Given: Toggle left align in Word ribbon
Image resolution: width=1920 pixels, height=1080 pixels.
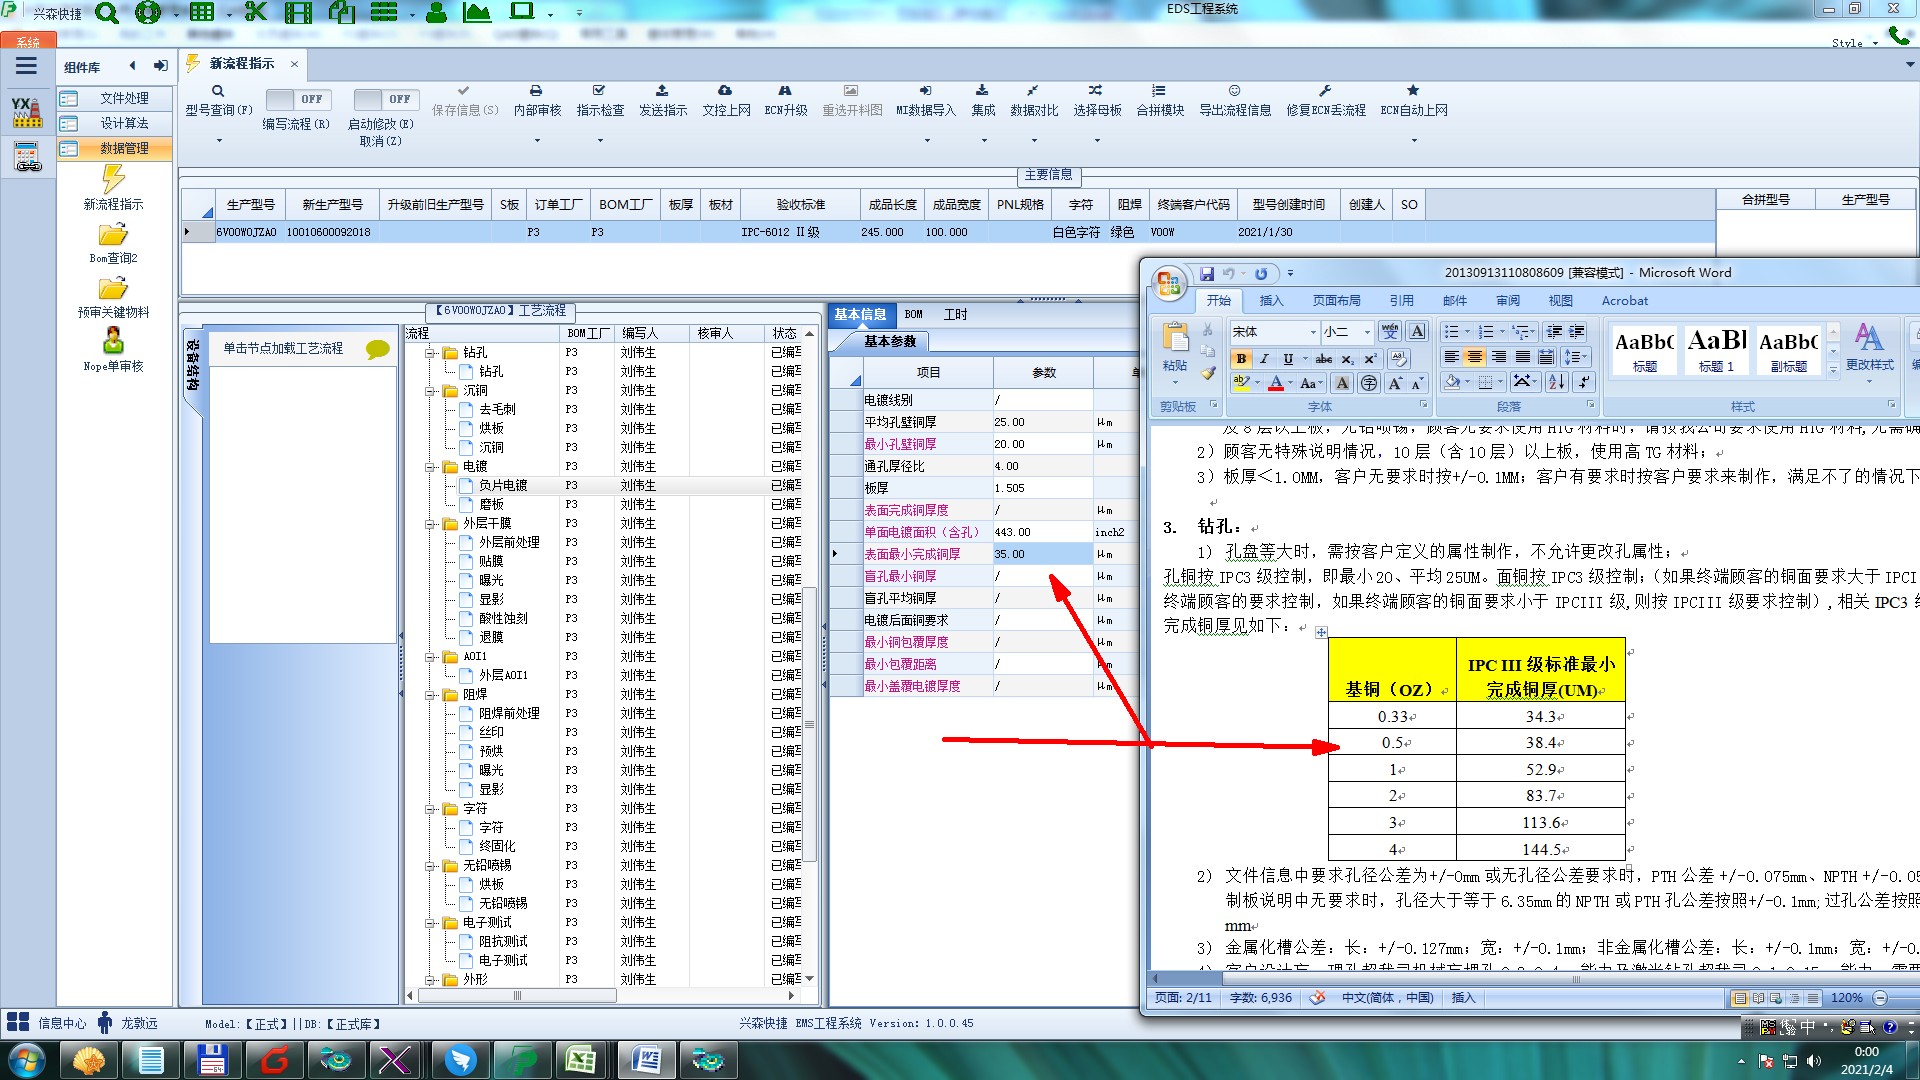Looking at the screenshot, I should coord(1451,357).
